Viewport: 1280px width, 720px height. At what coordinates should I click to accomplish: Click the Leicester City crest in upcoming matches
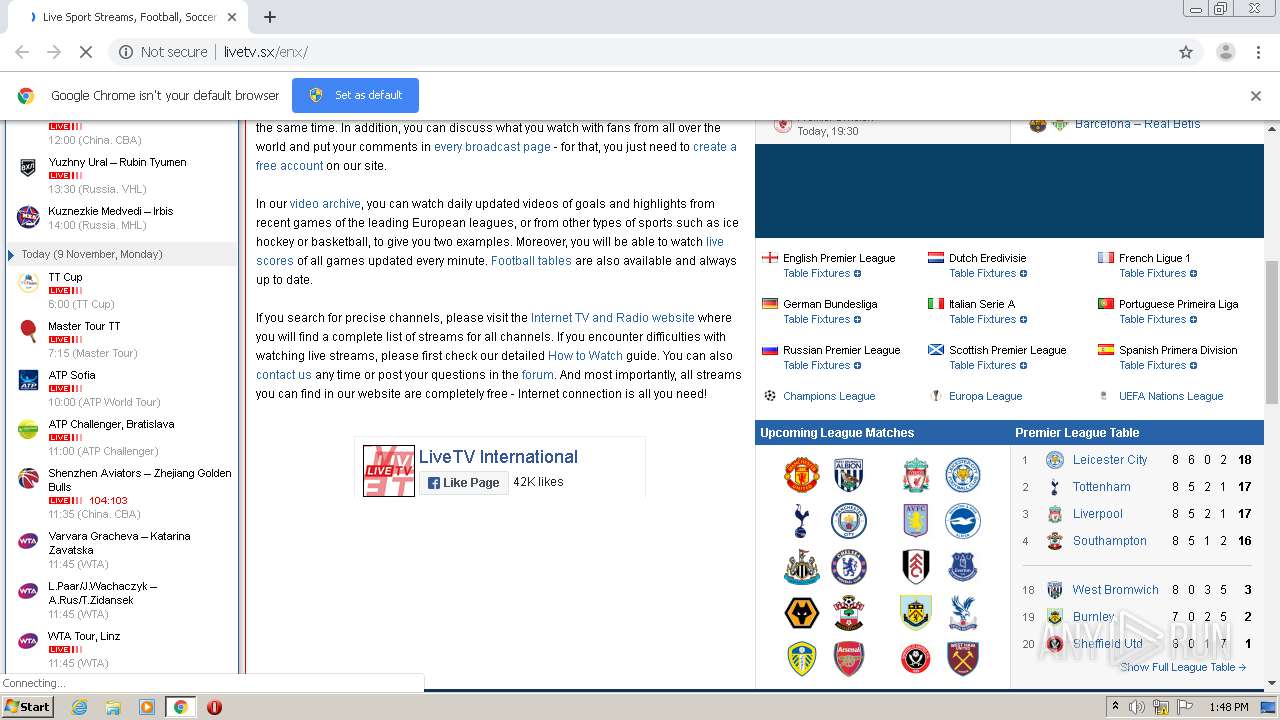pyautogui.click(x=963, y=475)
